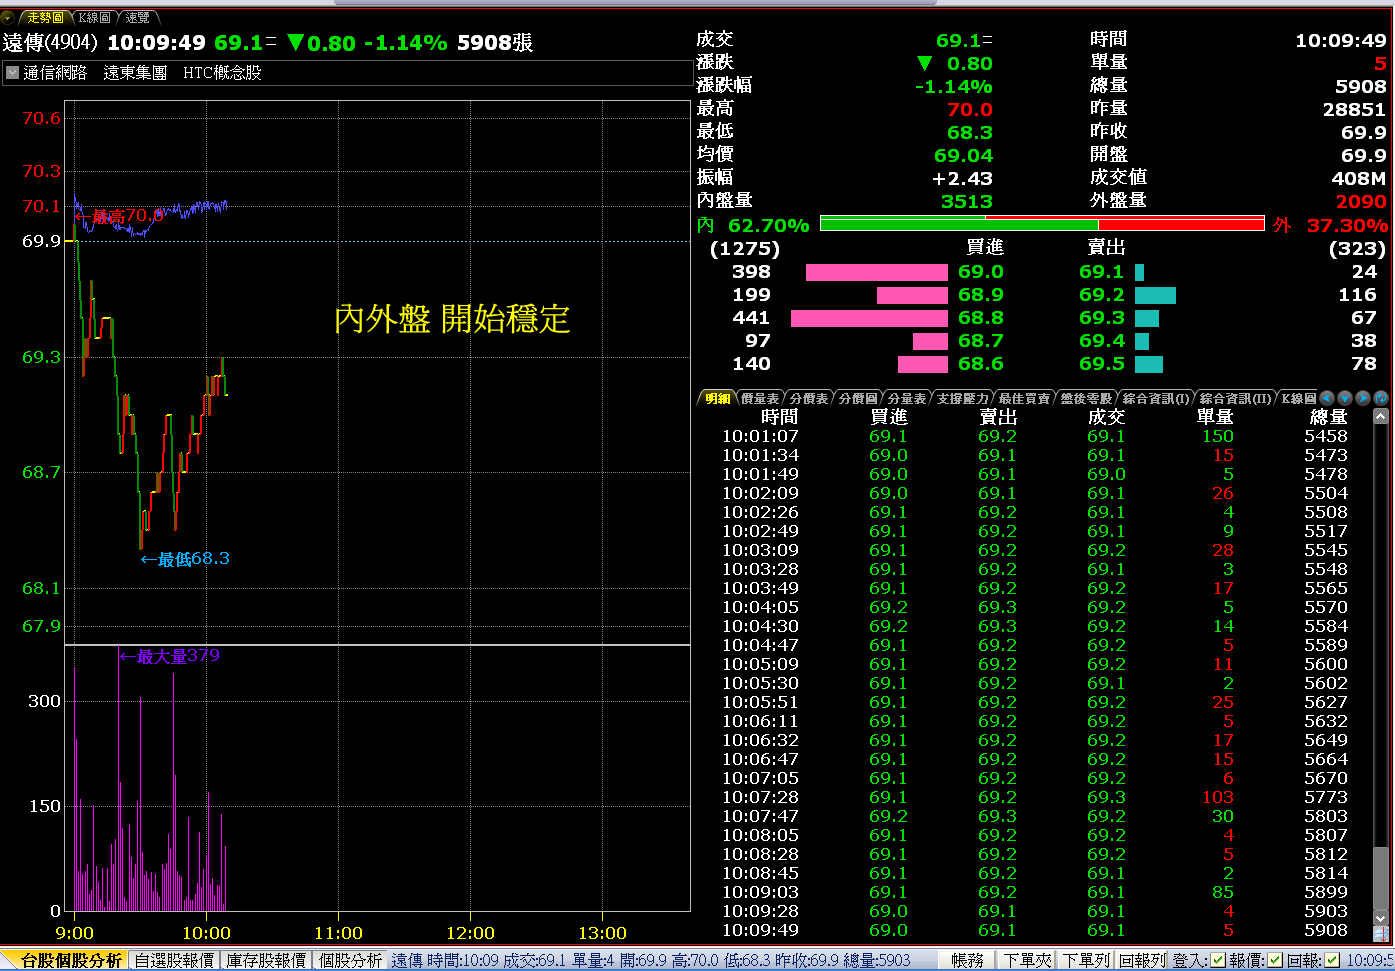Click the down arrow tab-list icon
Viewport: 1395px width, 971px height.
[1345, 398]
